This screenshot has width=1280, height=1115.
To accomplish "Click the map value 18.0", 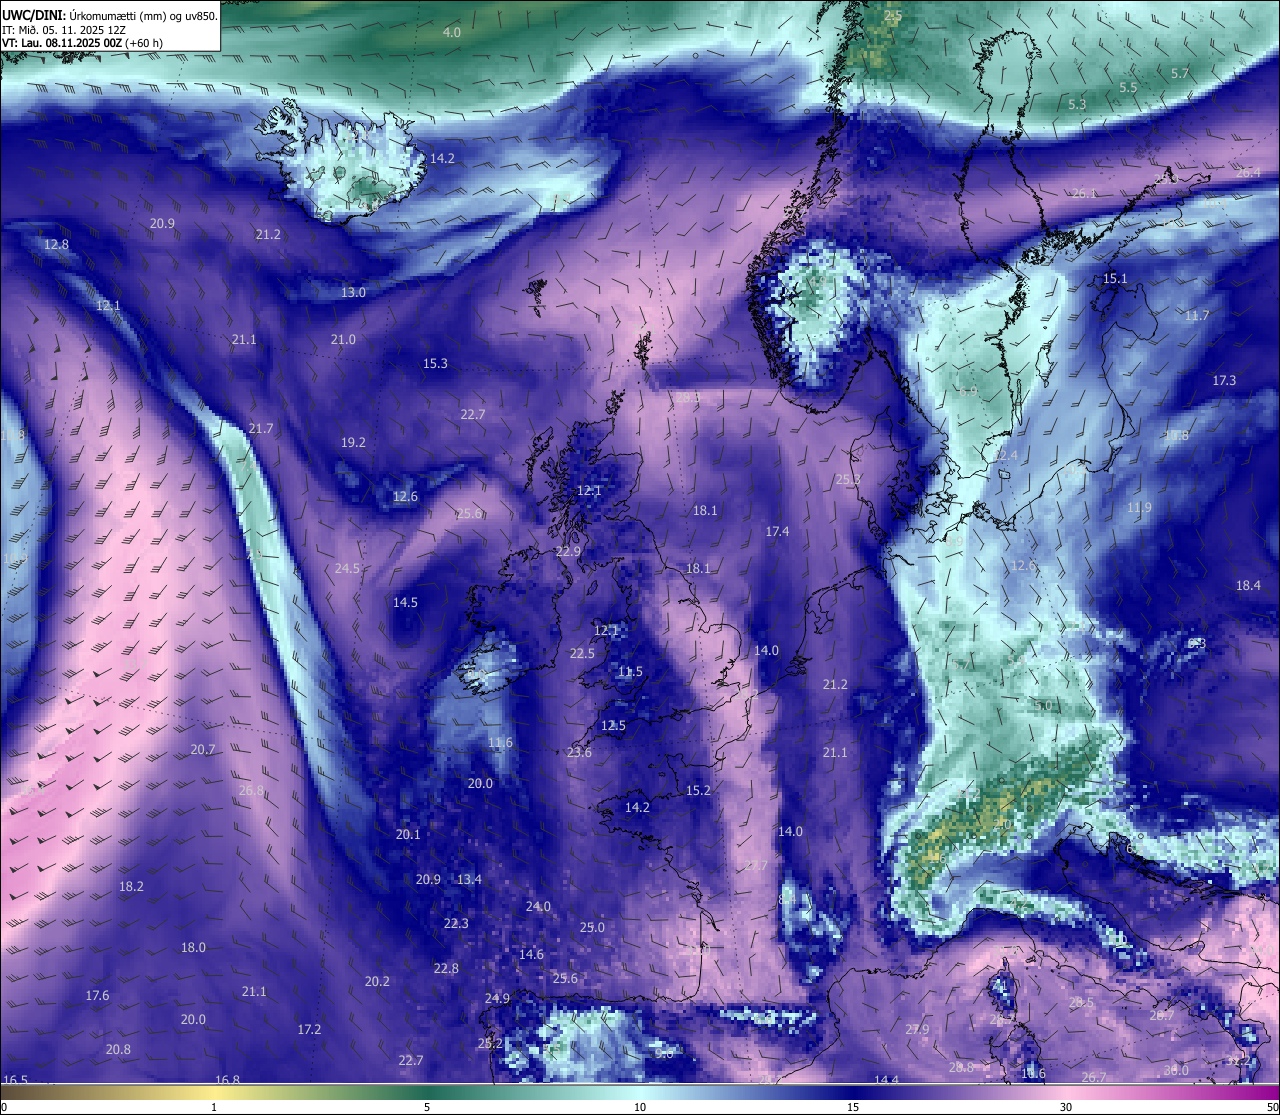I will click(193, 948).
